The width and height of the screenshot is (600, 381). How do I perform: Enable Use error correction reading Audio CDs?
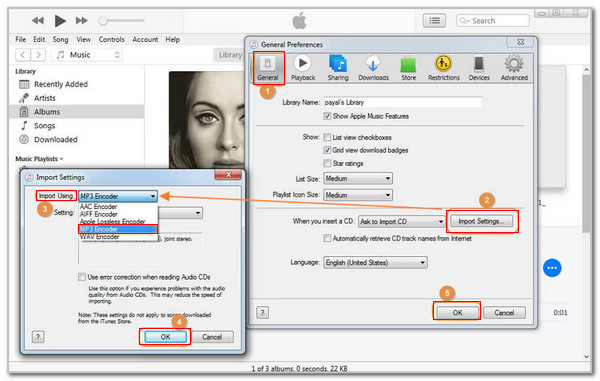82,277
